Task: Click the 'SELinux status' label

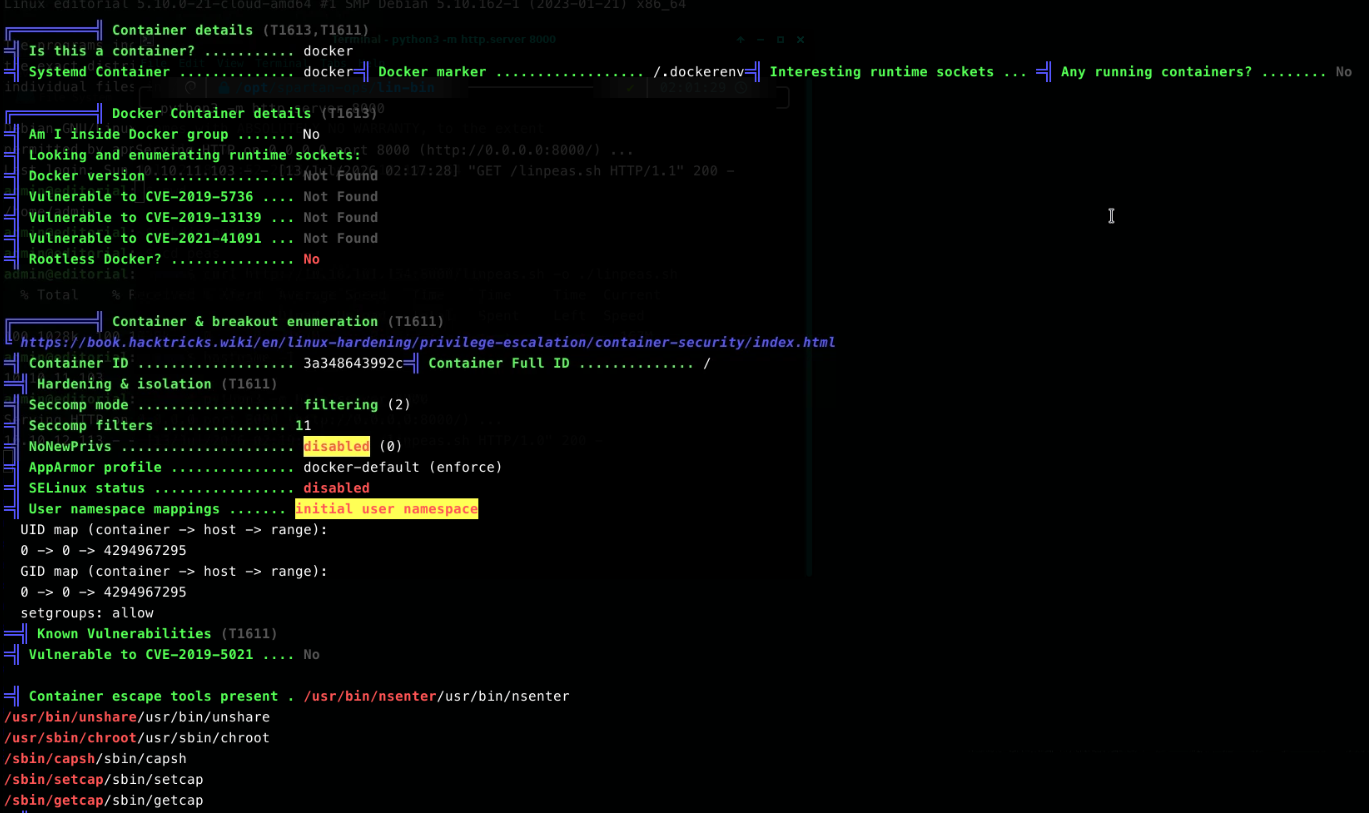Action: pyautogui.click(x=86, y=488)
